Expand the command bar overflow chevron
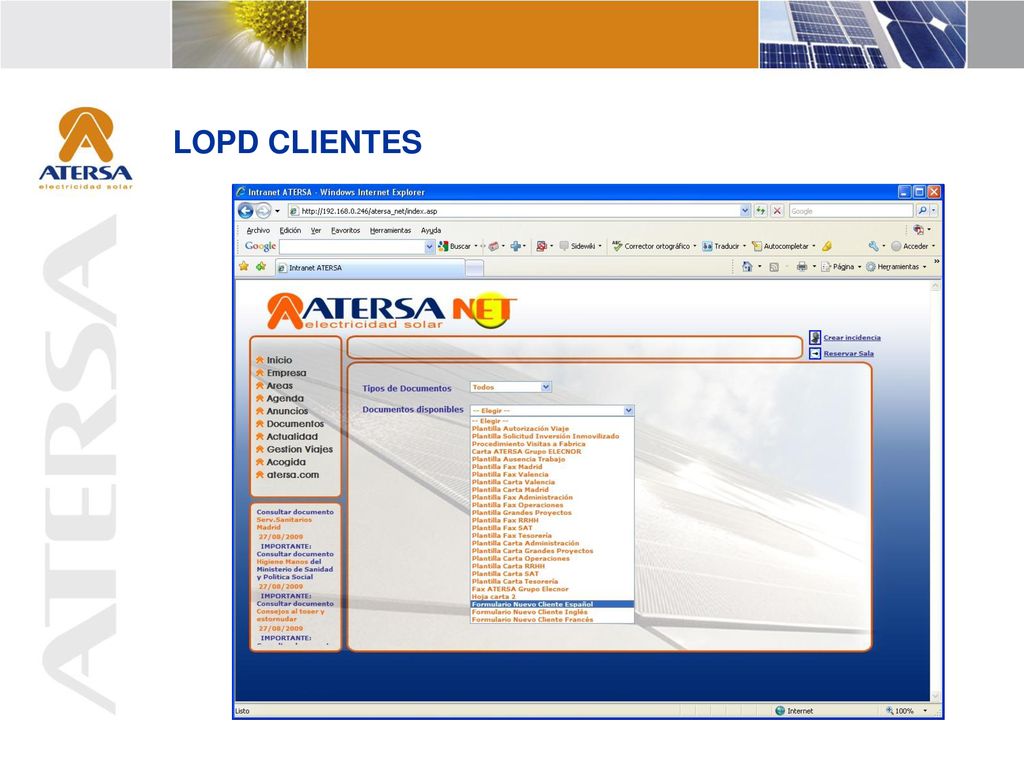Screen dimensions: 1024x768 pos(937,262)
